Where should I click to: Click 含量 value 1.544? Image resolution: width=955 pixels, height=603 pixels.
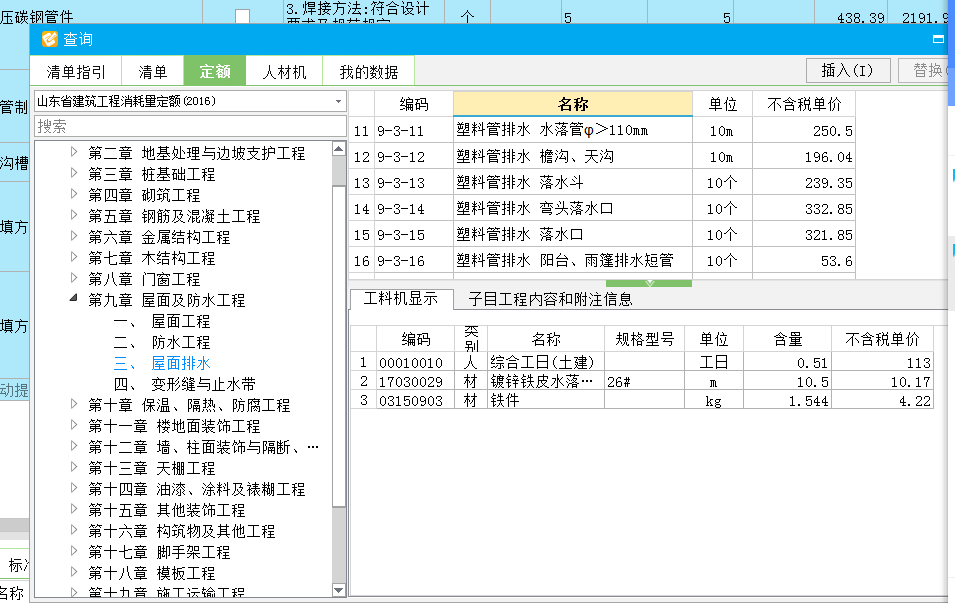(788, 400)
